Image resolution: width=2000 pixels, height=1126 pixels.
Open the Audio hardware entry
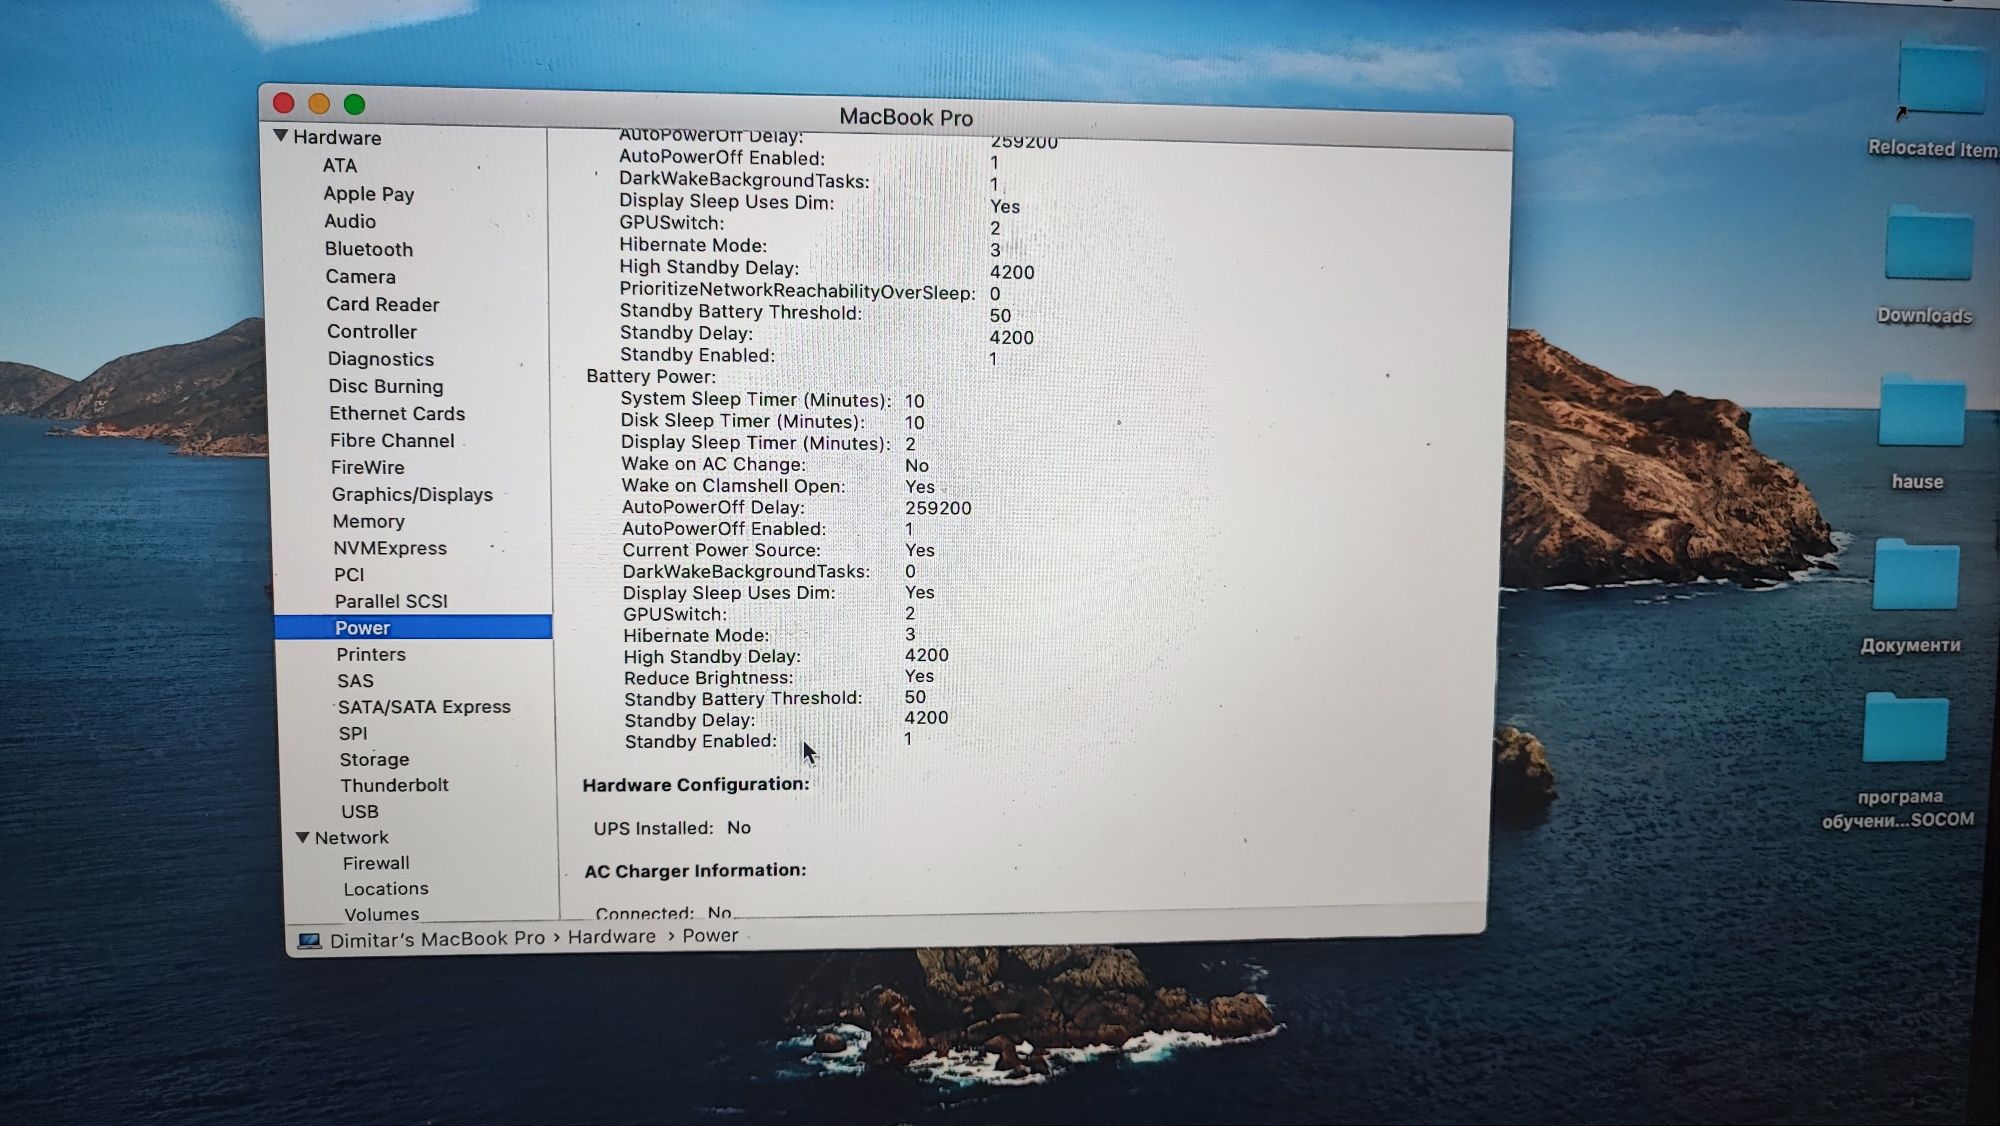click(350, 221)
